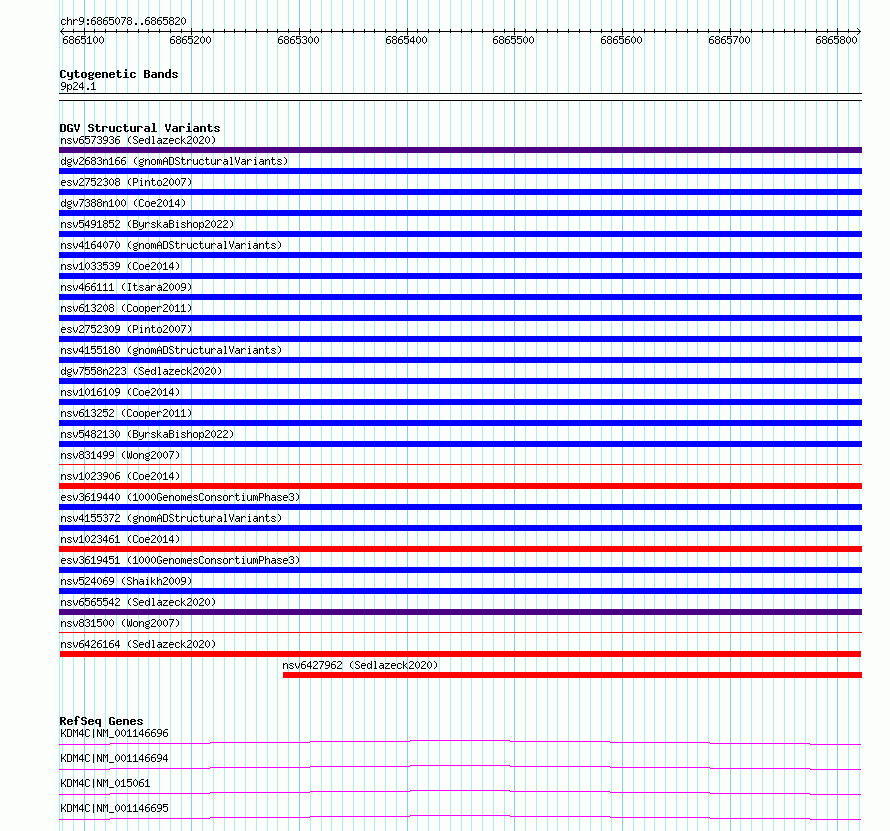This screenshot has width=890, height=831.
Task: Click ruler position 6865200
Action: click(190, 40)
